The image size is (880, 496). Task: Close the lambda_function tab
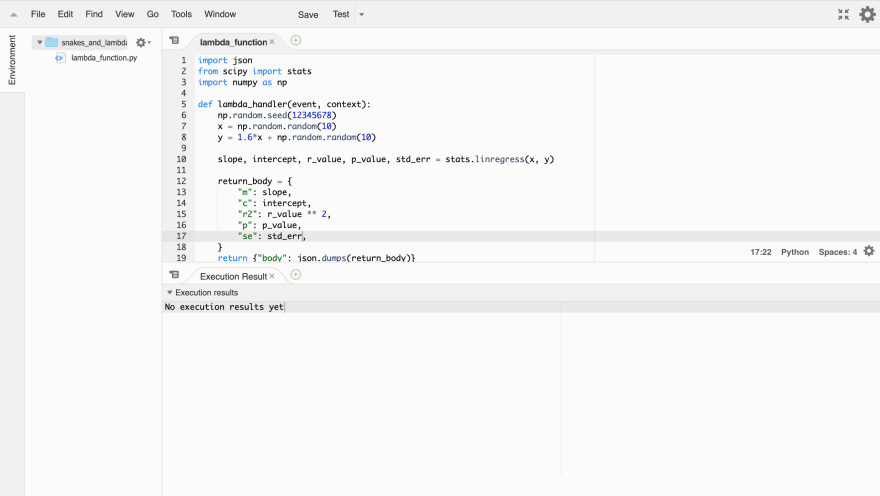[272, 42]
